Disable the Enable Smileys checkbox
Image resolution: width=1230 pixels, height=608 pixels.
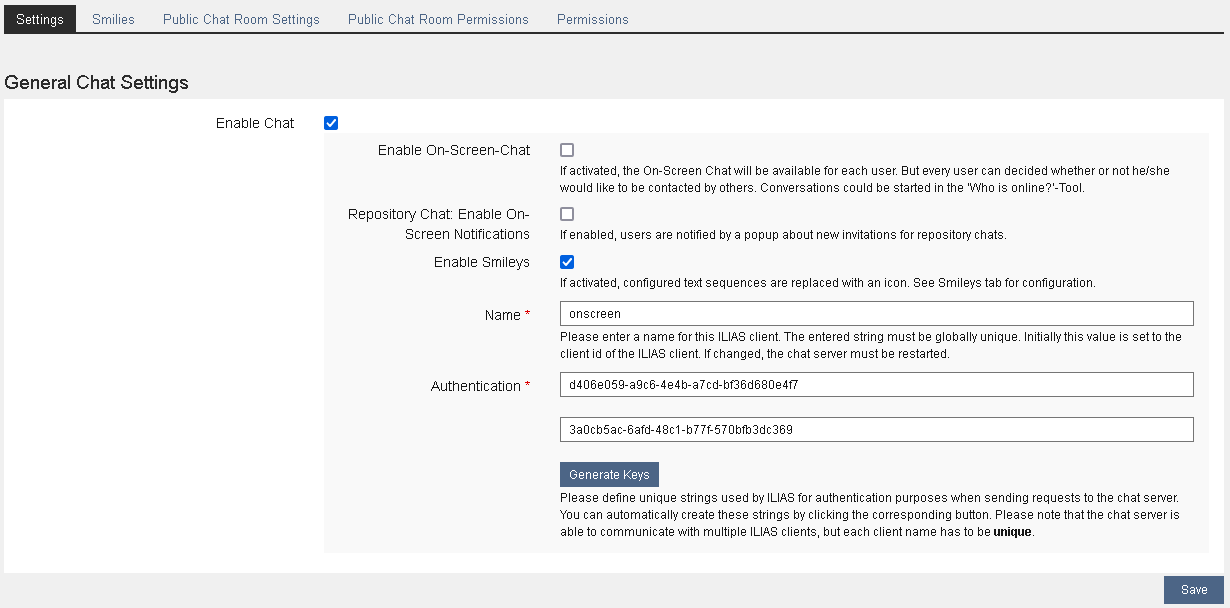(x=567, y=262)
